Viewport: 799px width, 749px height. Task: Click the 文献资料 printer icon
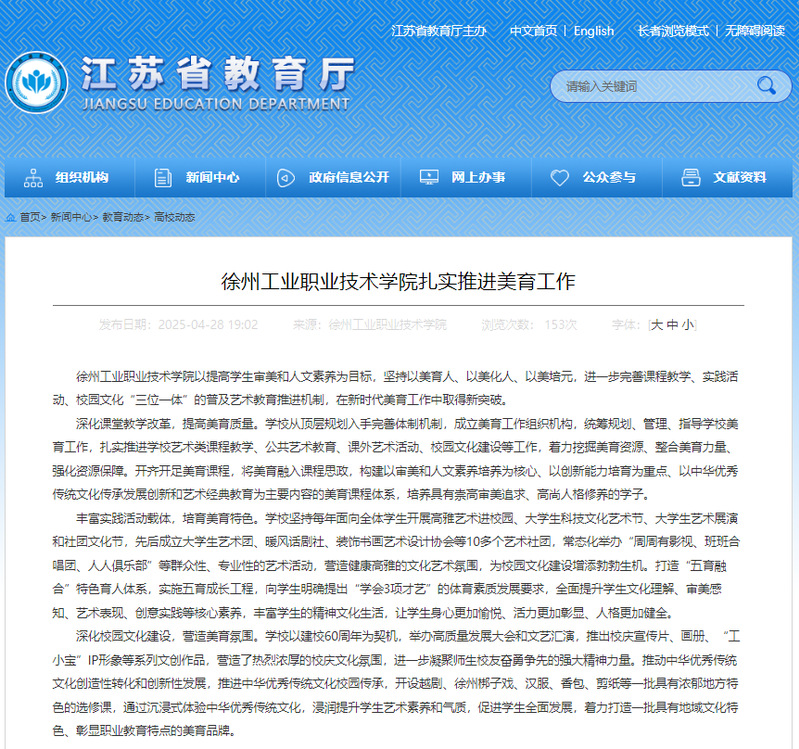[690, 178]
